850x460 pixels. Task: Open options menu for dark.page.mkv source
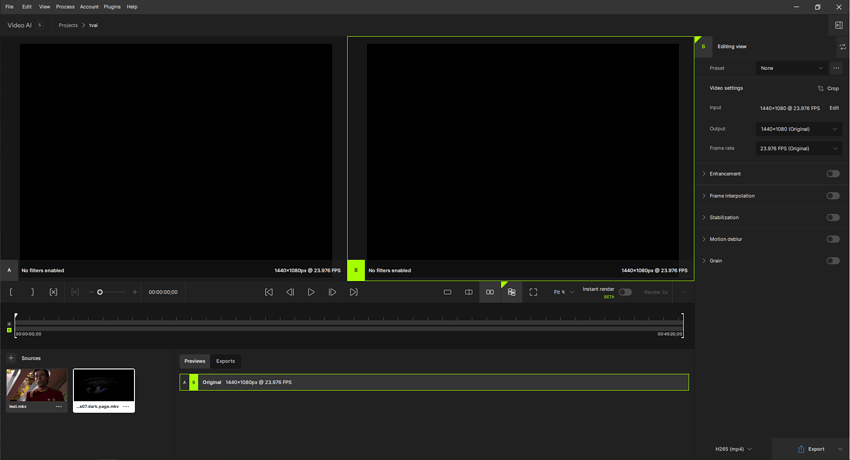click(126, 406)
